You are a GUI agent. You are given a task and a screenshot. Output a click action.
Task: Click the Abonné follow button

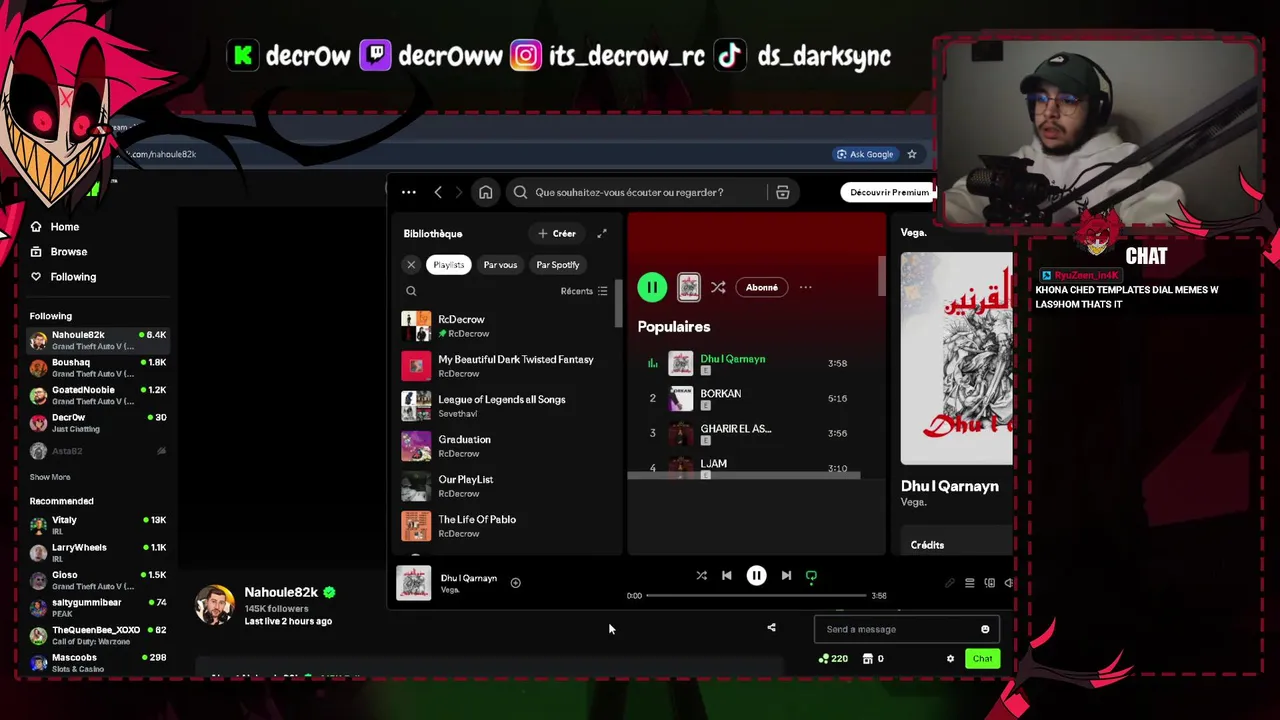tap(761, 288)
